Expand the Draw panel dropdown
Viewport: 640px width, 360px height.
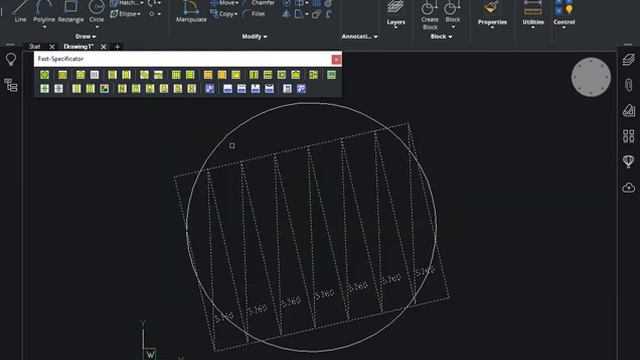pyautogui.click(x=85, y=36)
